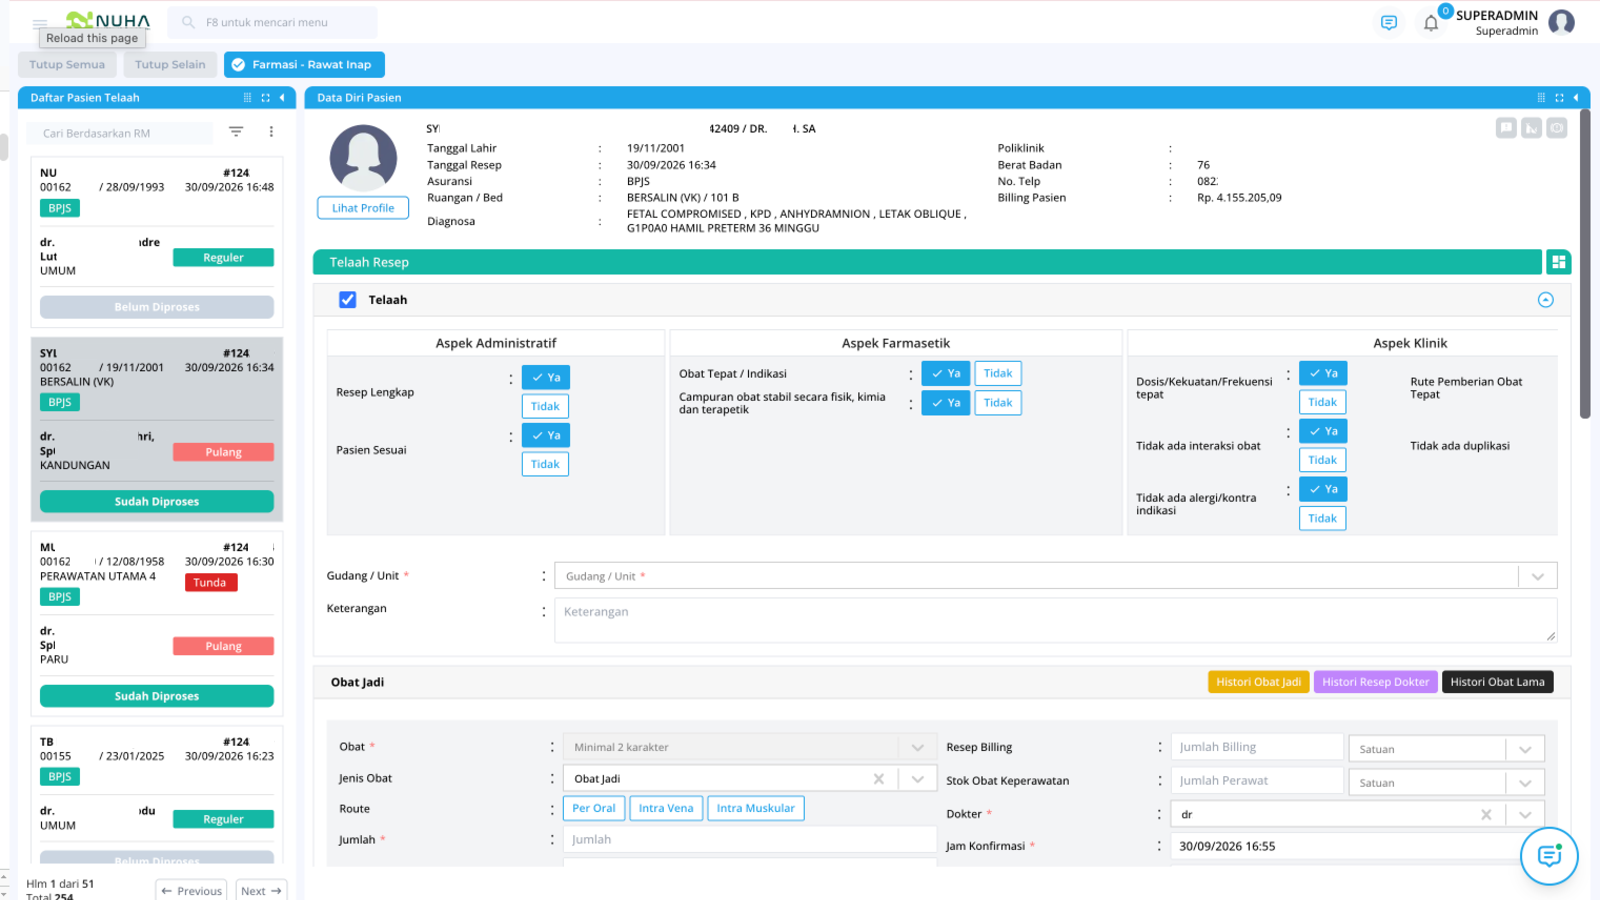Collapse the Telaah section circle arrow
This screenshot has width=1600, height=900.
(x=1545, y=300)
